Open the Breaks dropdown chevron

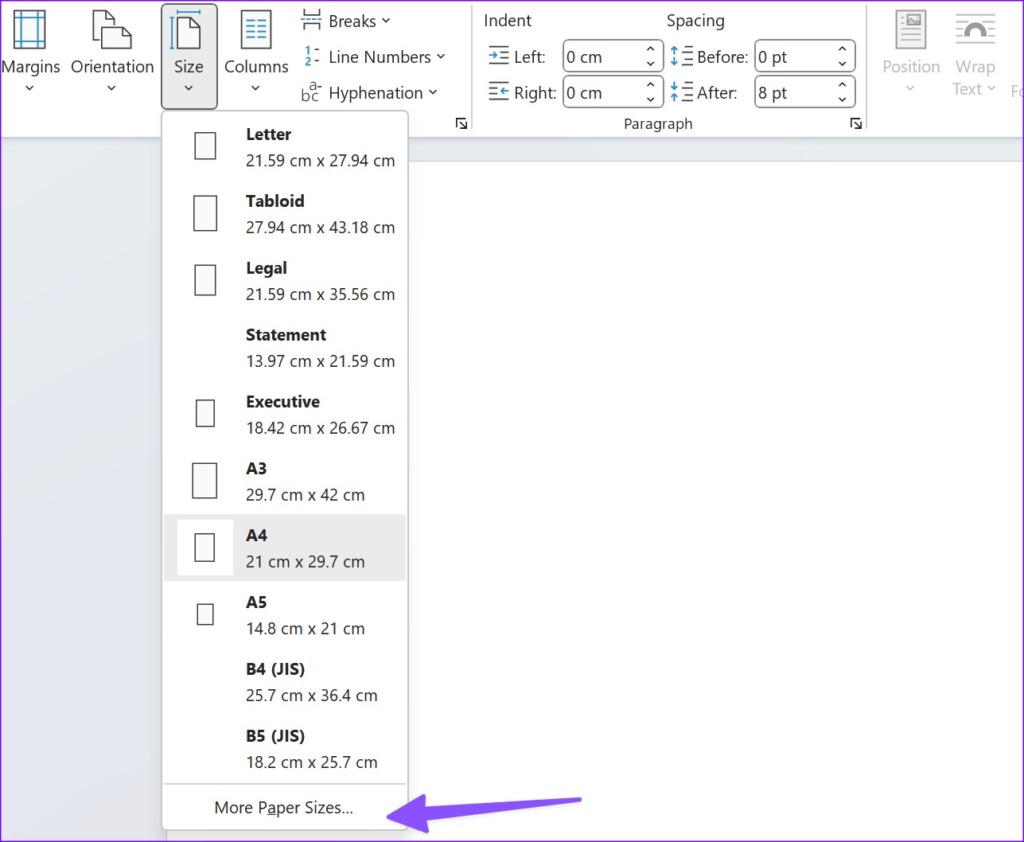tap(385, 20)
